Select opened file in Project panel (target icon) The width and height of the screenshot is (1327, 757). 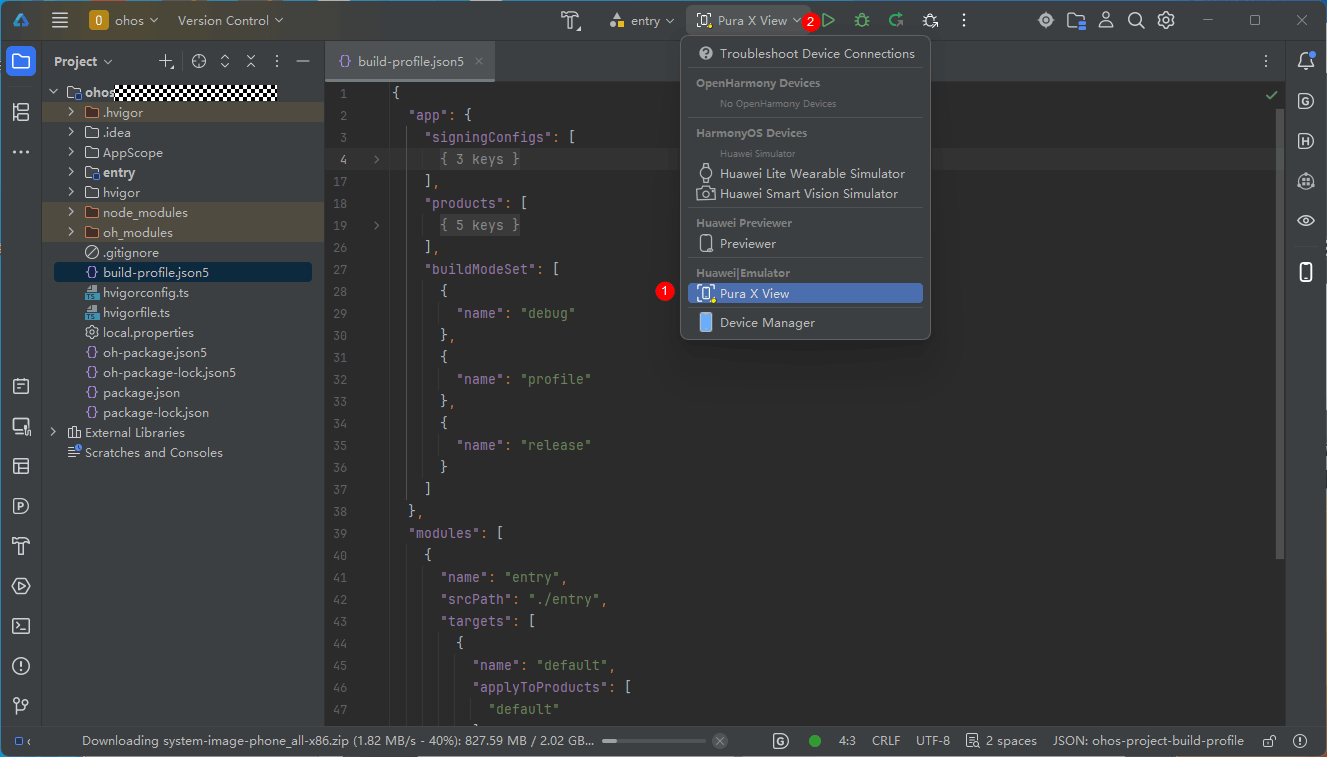coord(199,61)
